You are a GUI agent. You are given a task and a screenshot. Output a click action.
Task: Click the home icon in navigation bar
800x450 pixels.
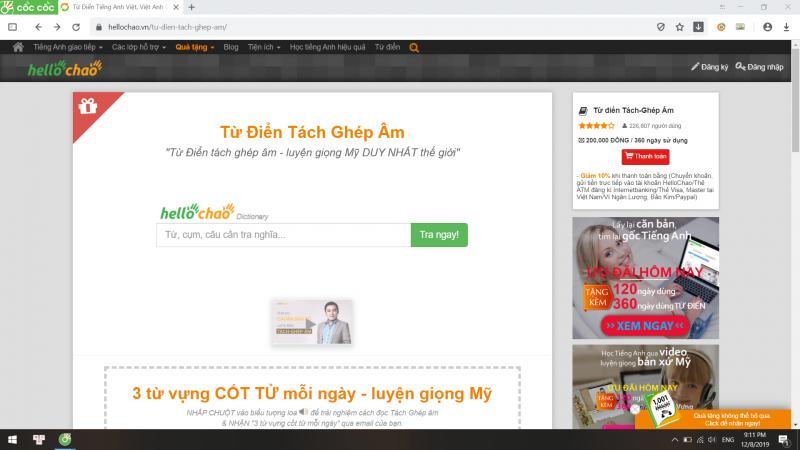point(19,47)
